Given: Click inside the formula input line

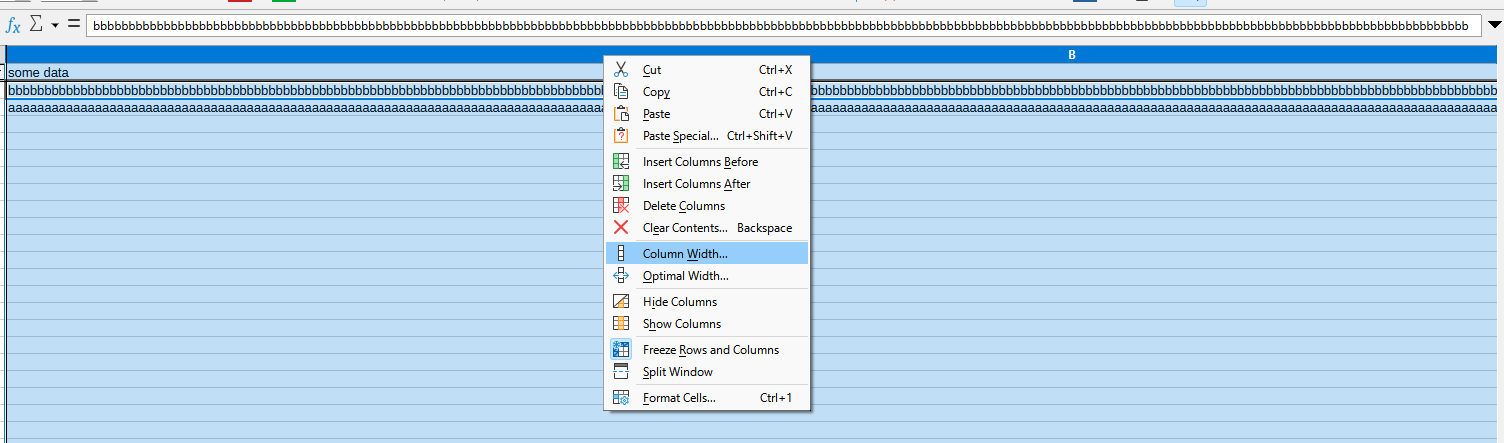Looking at the screenshot, I should click(780, 26).
